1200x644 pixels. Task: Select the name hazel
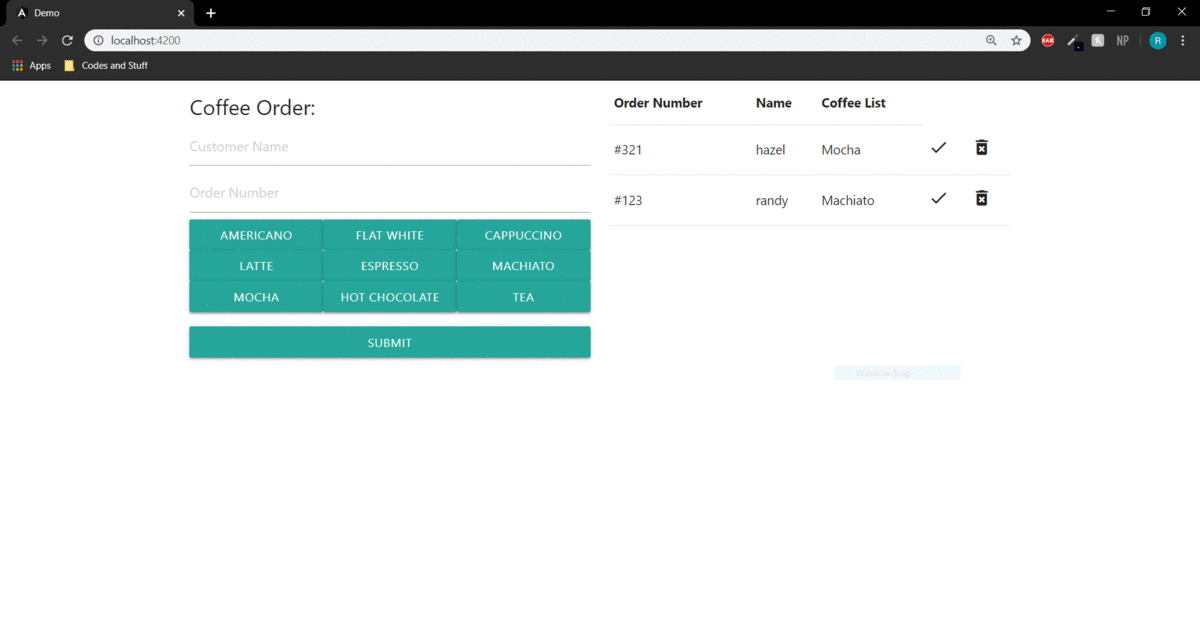point(770,150)
